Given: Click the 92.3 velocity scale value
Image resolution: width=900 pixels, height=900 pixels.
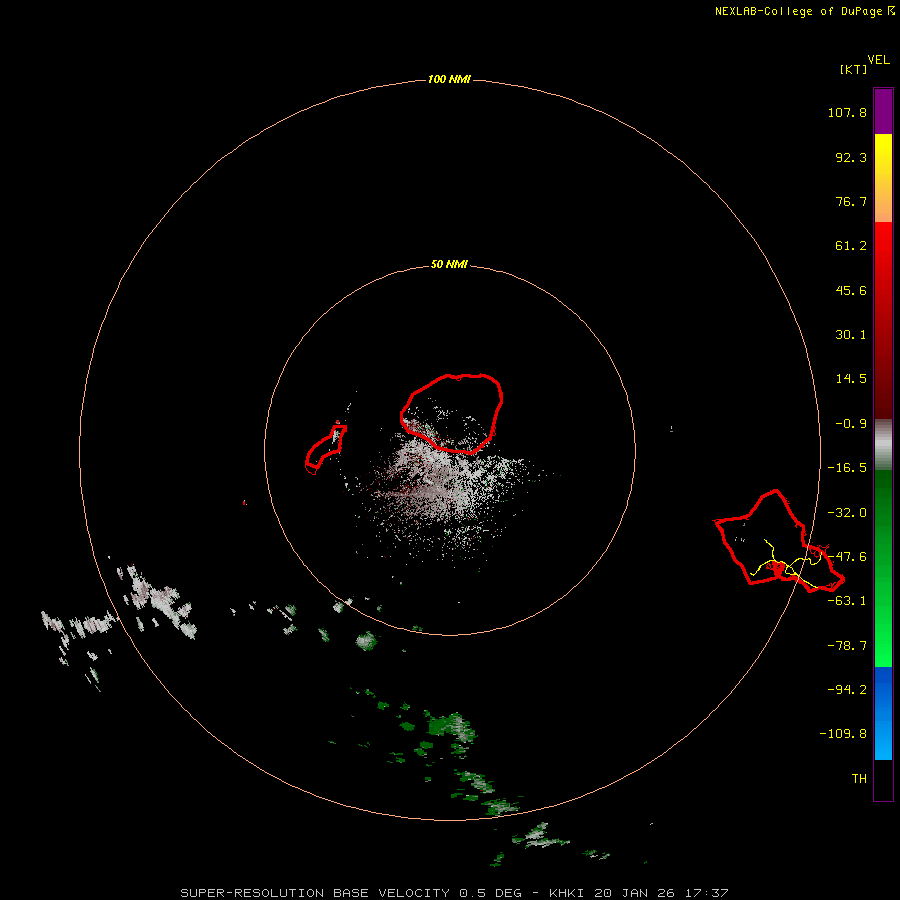Looking at the screenshot, I should coord(851,157).
